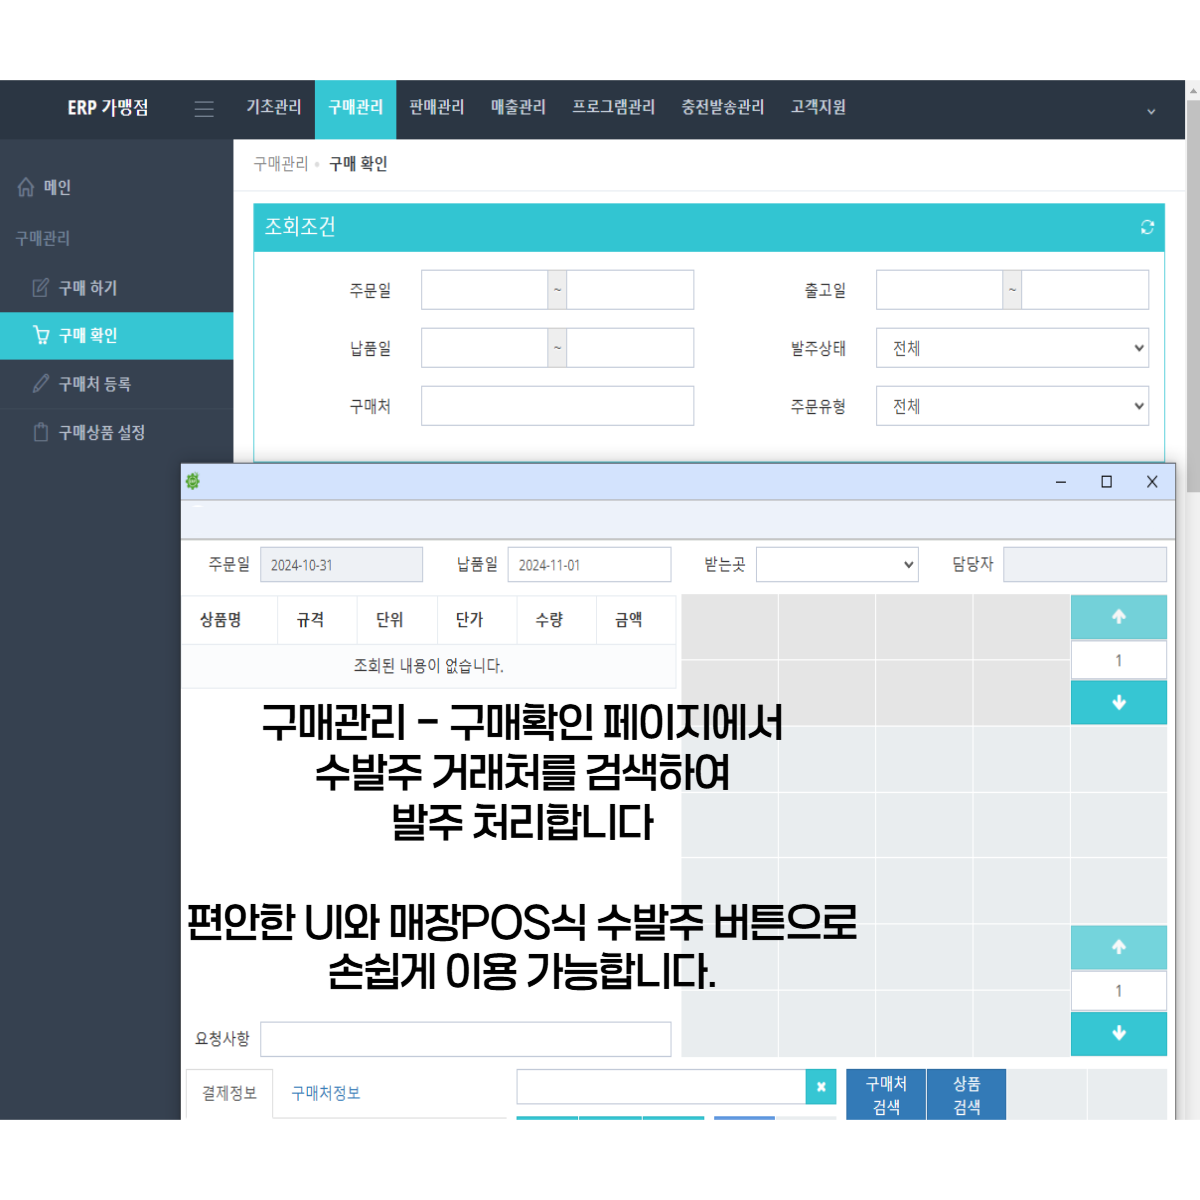Screen dimensions: 1200x1200
Task: Expand the top-right header chevron
Action: (x=1151, y=111)
